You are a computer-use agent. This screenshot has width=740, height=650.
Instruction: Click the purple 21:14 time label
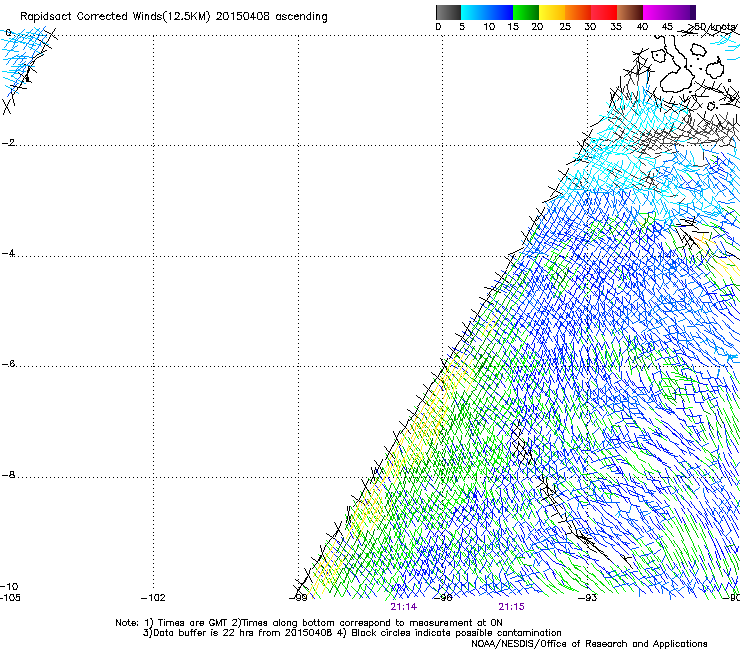pos(404,607)
